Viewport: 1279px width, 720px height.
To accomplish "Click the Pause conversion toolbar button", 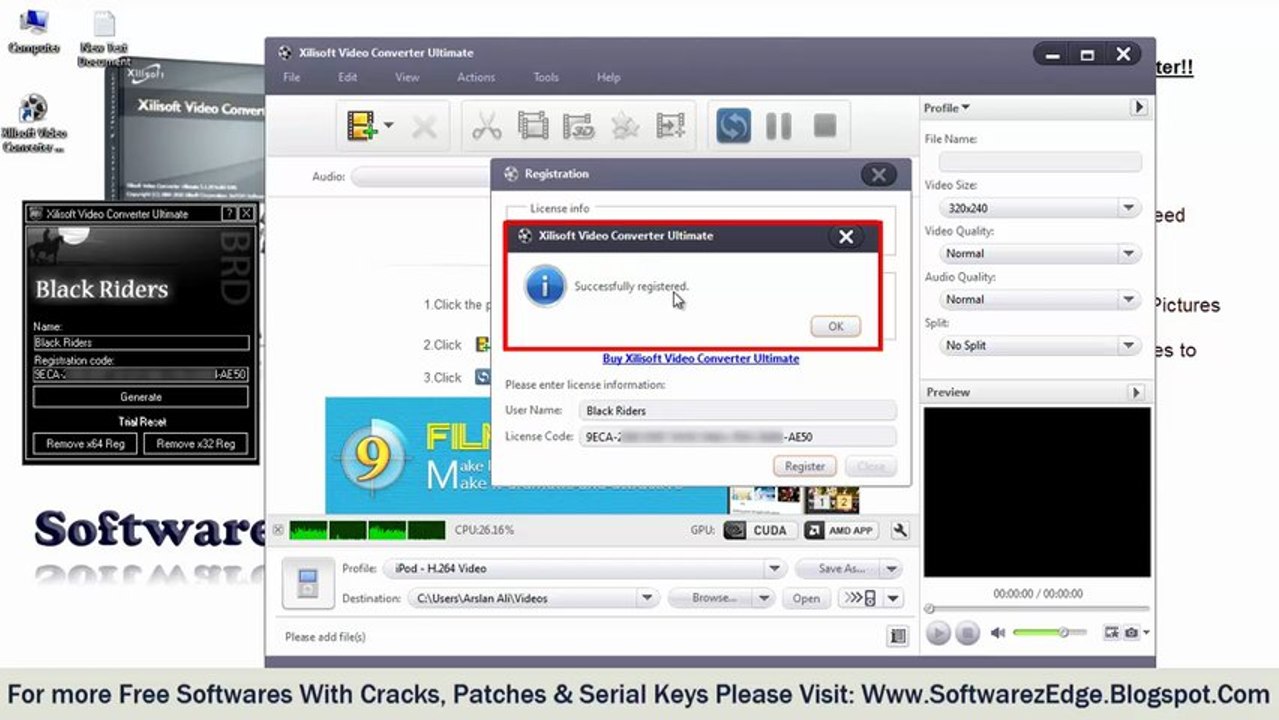I will point(778,126).
